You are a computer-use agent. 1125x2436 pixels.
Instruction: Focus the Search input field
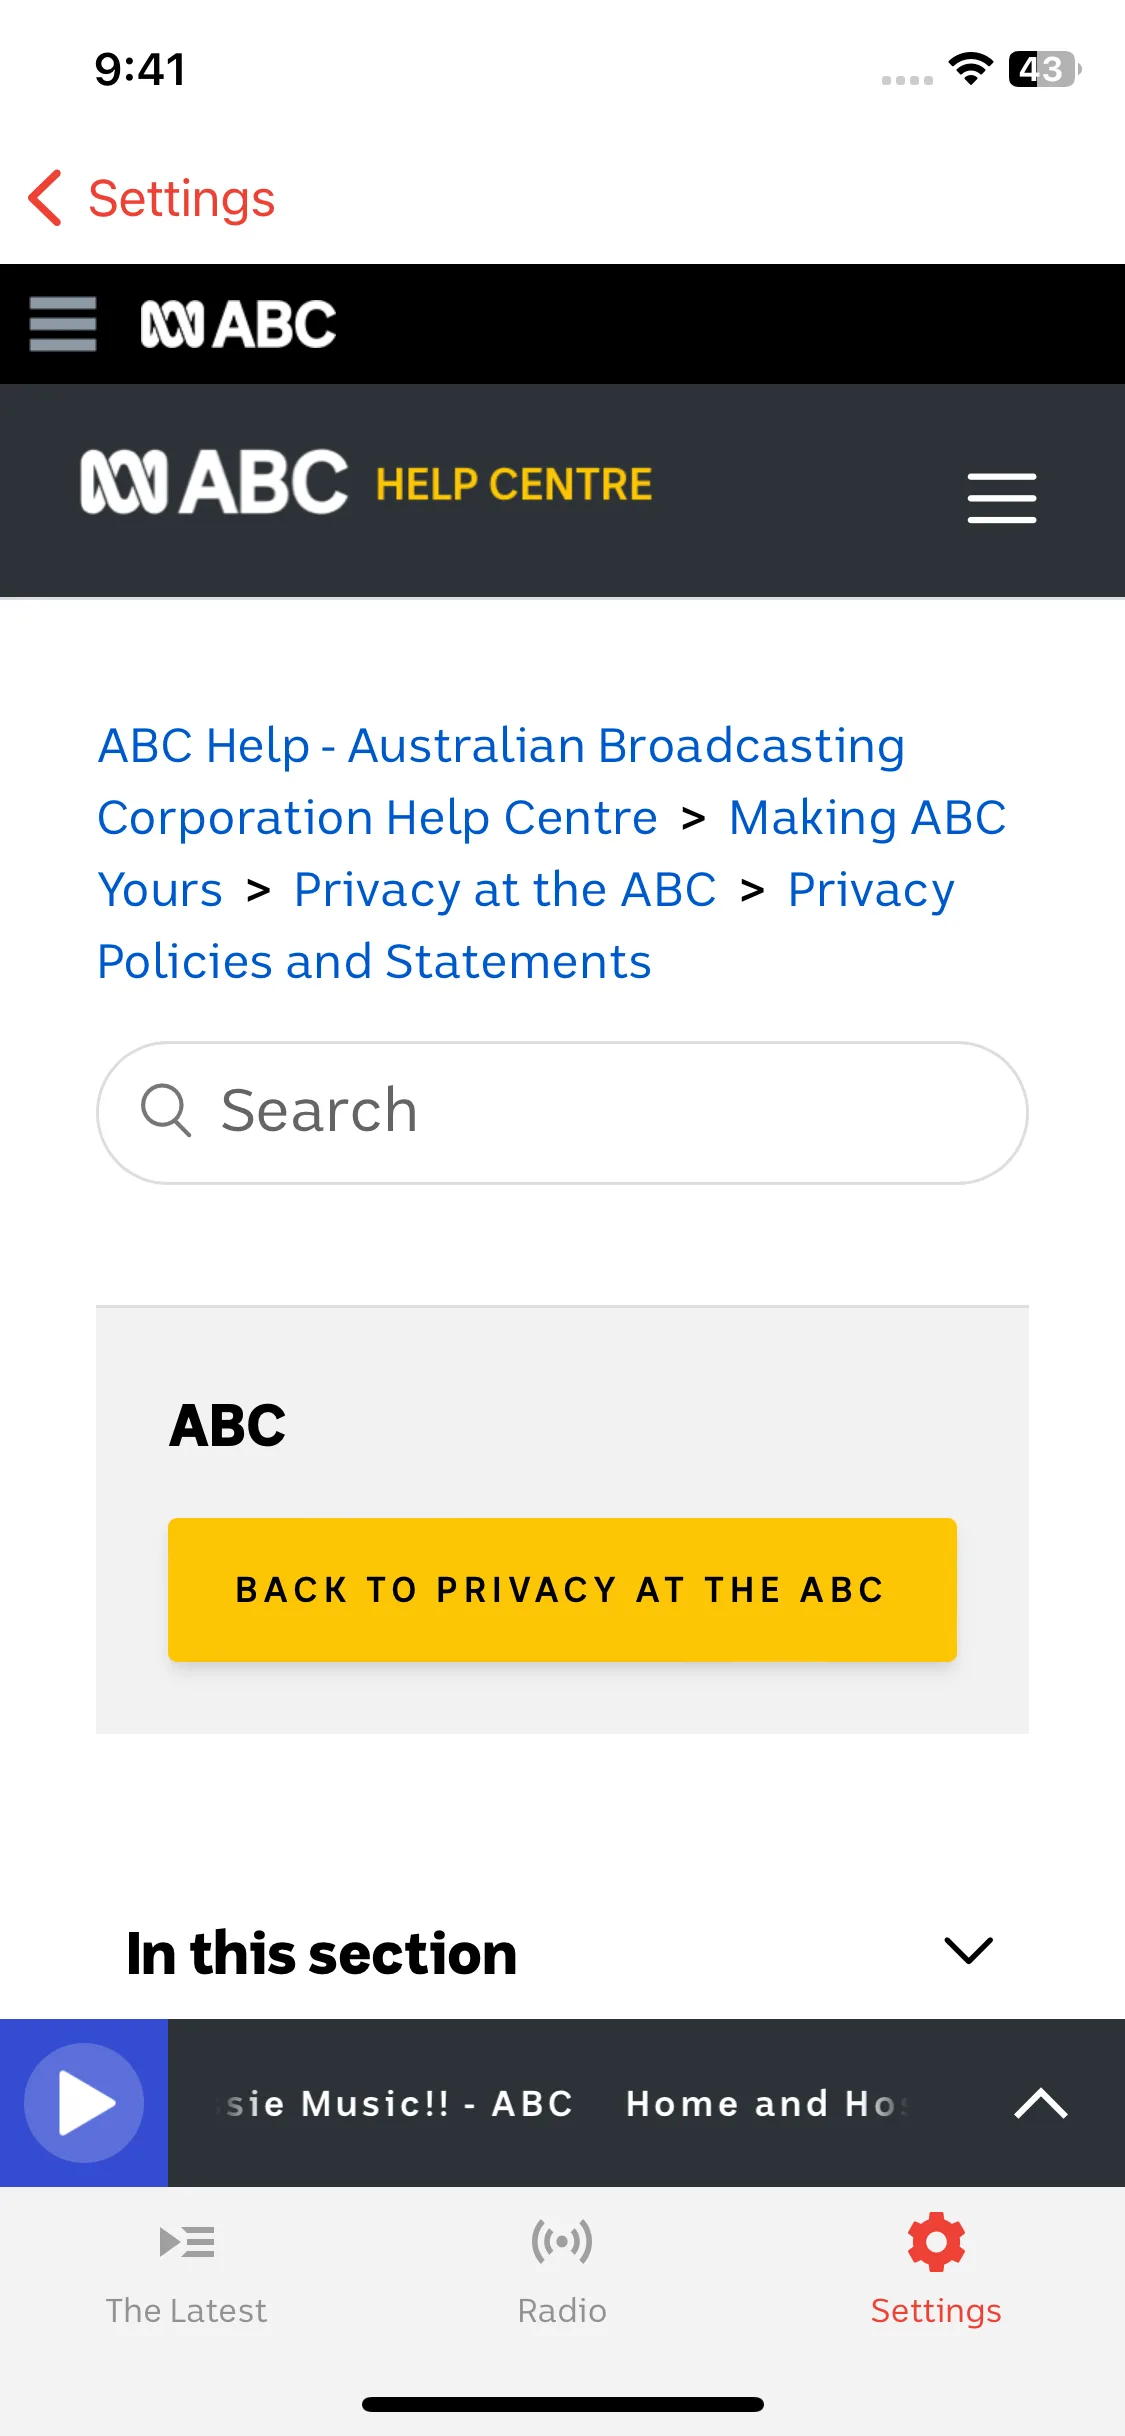562,1112
